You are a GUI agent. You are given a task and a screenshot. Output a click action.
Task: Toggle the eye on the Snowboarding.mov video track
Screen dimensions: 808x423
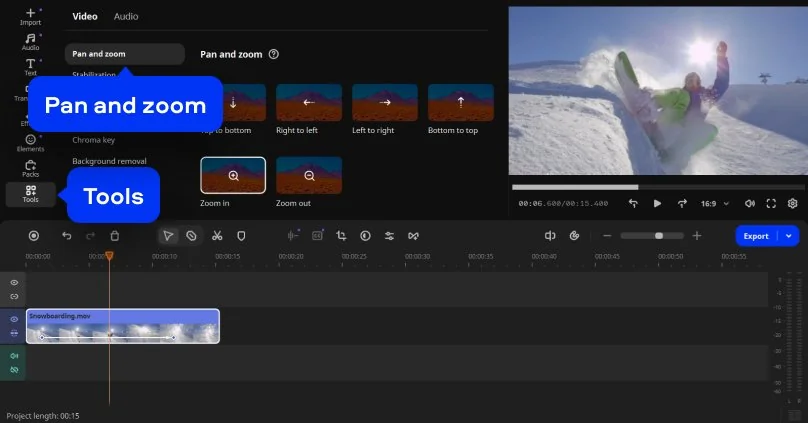[x=14, y=319]
